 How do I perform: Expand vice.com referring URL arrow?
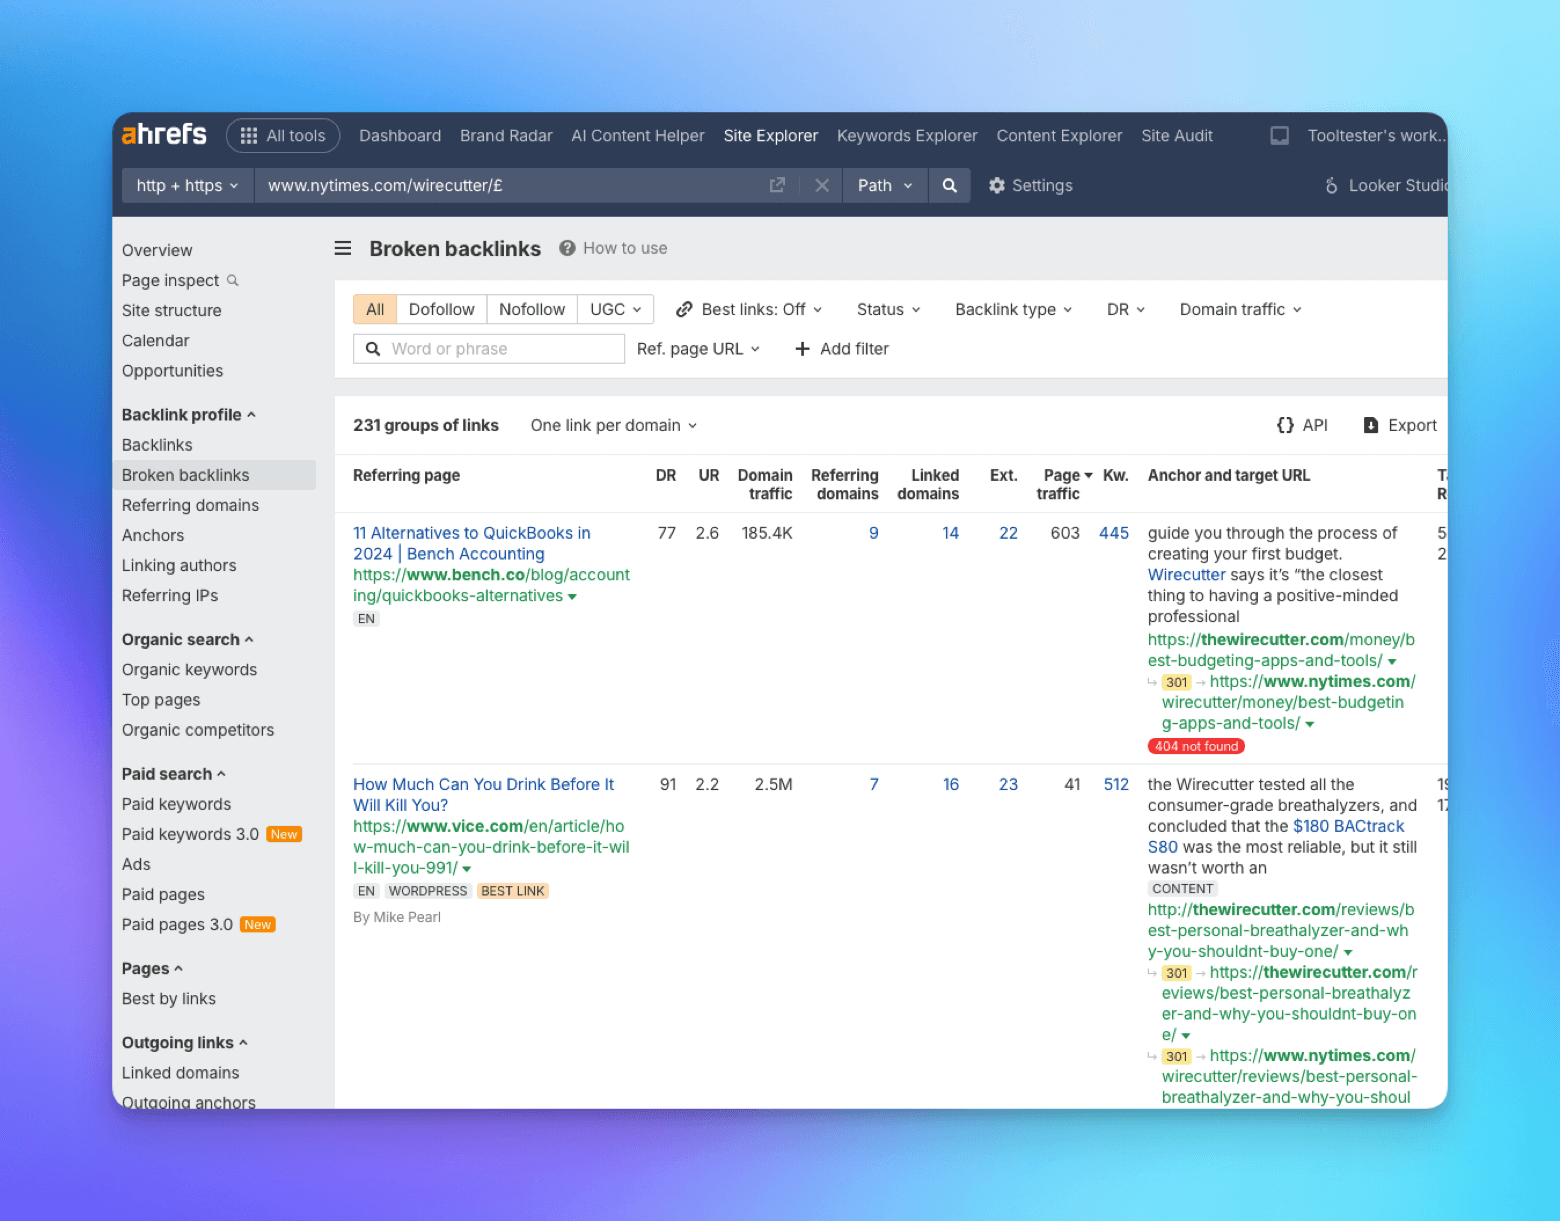[467, 869]
